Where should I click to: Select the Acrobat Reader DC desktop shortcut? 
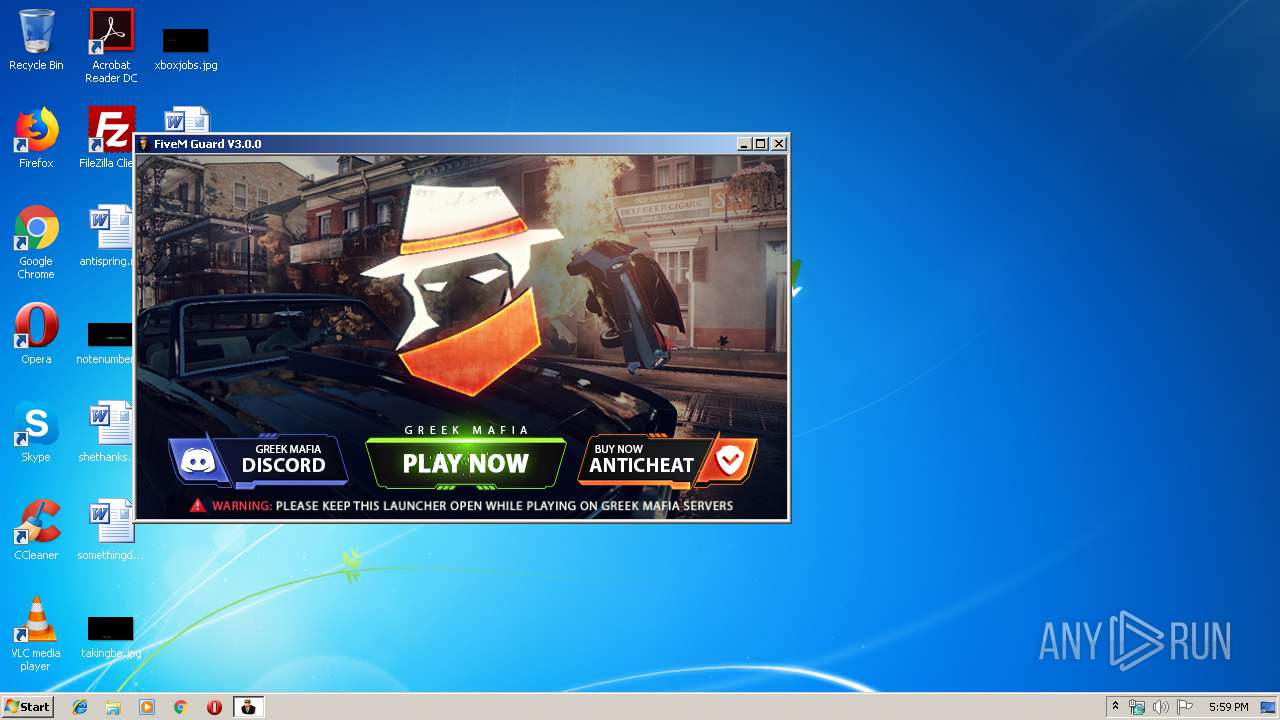[x=111, y=46]
